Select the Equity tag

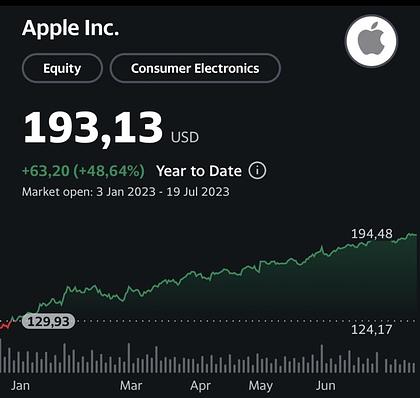click(x=62, y=68)
